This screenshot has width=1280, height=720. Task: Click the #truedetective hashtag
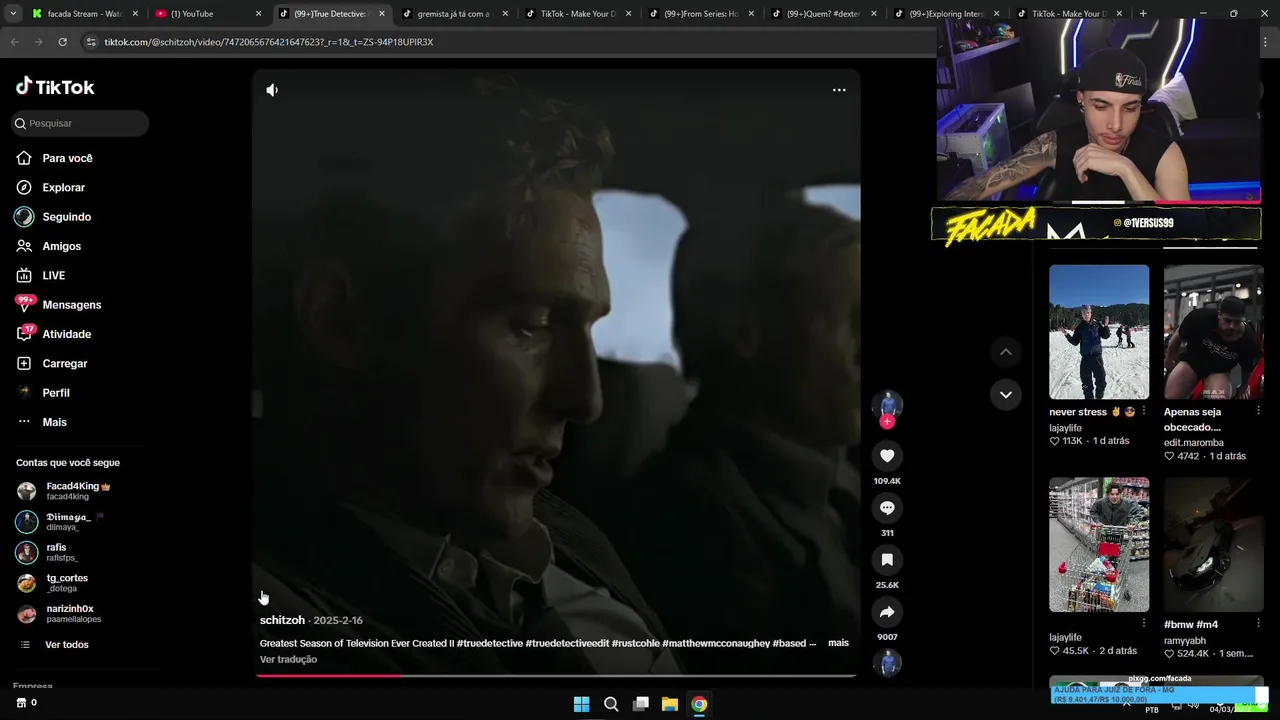click(x=490, y=644)
